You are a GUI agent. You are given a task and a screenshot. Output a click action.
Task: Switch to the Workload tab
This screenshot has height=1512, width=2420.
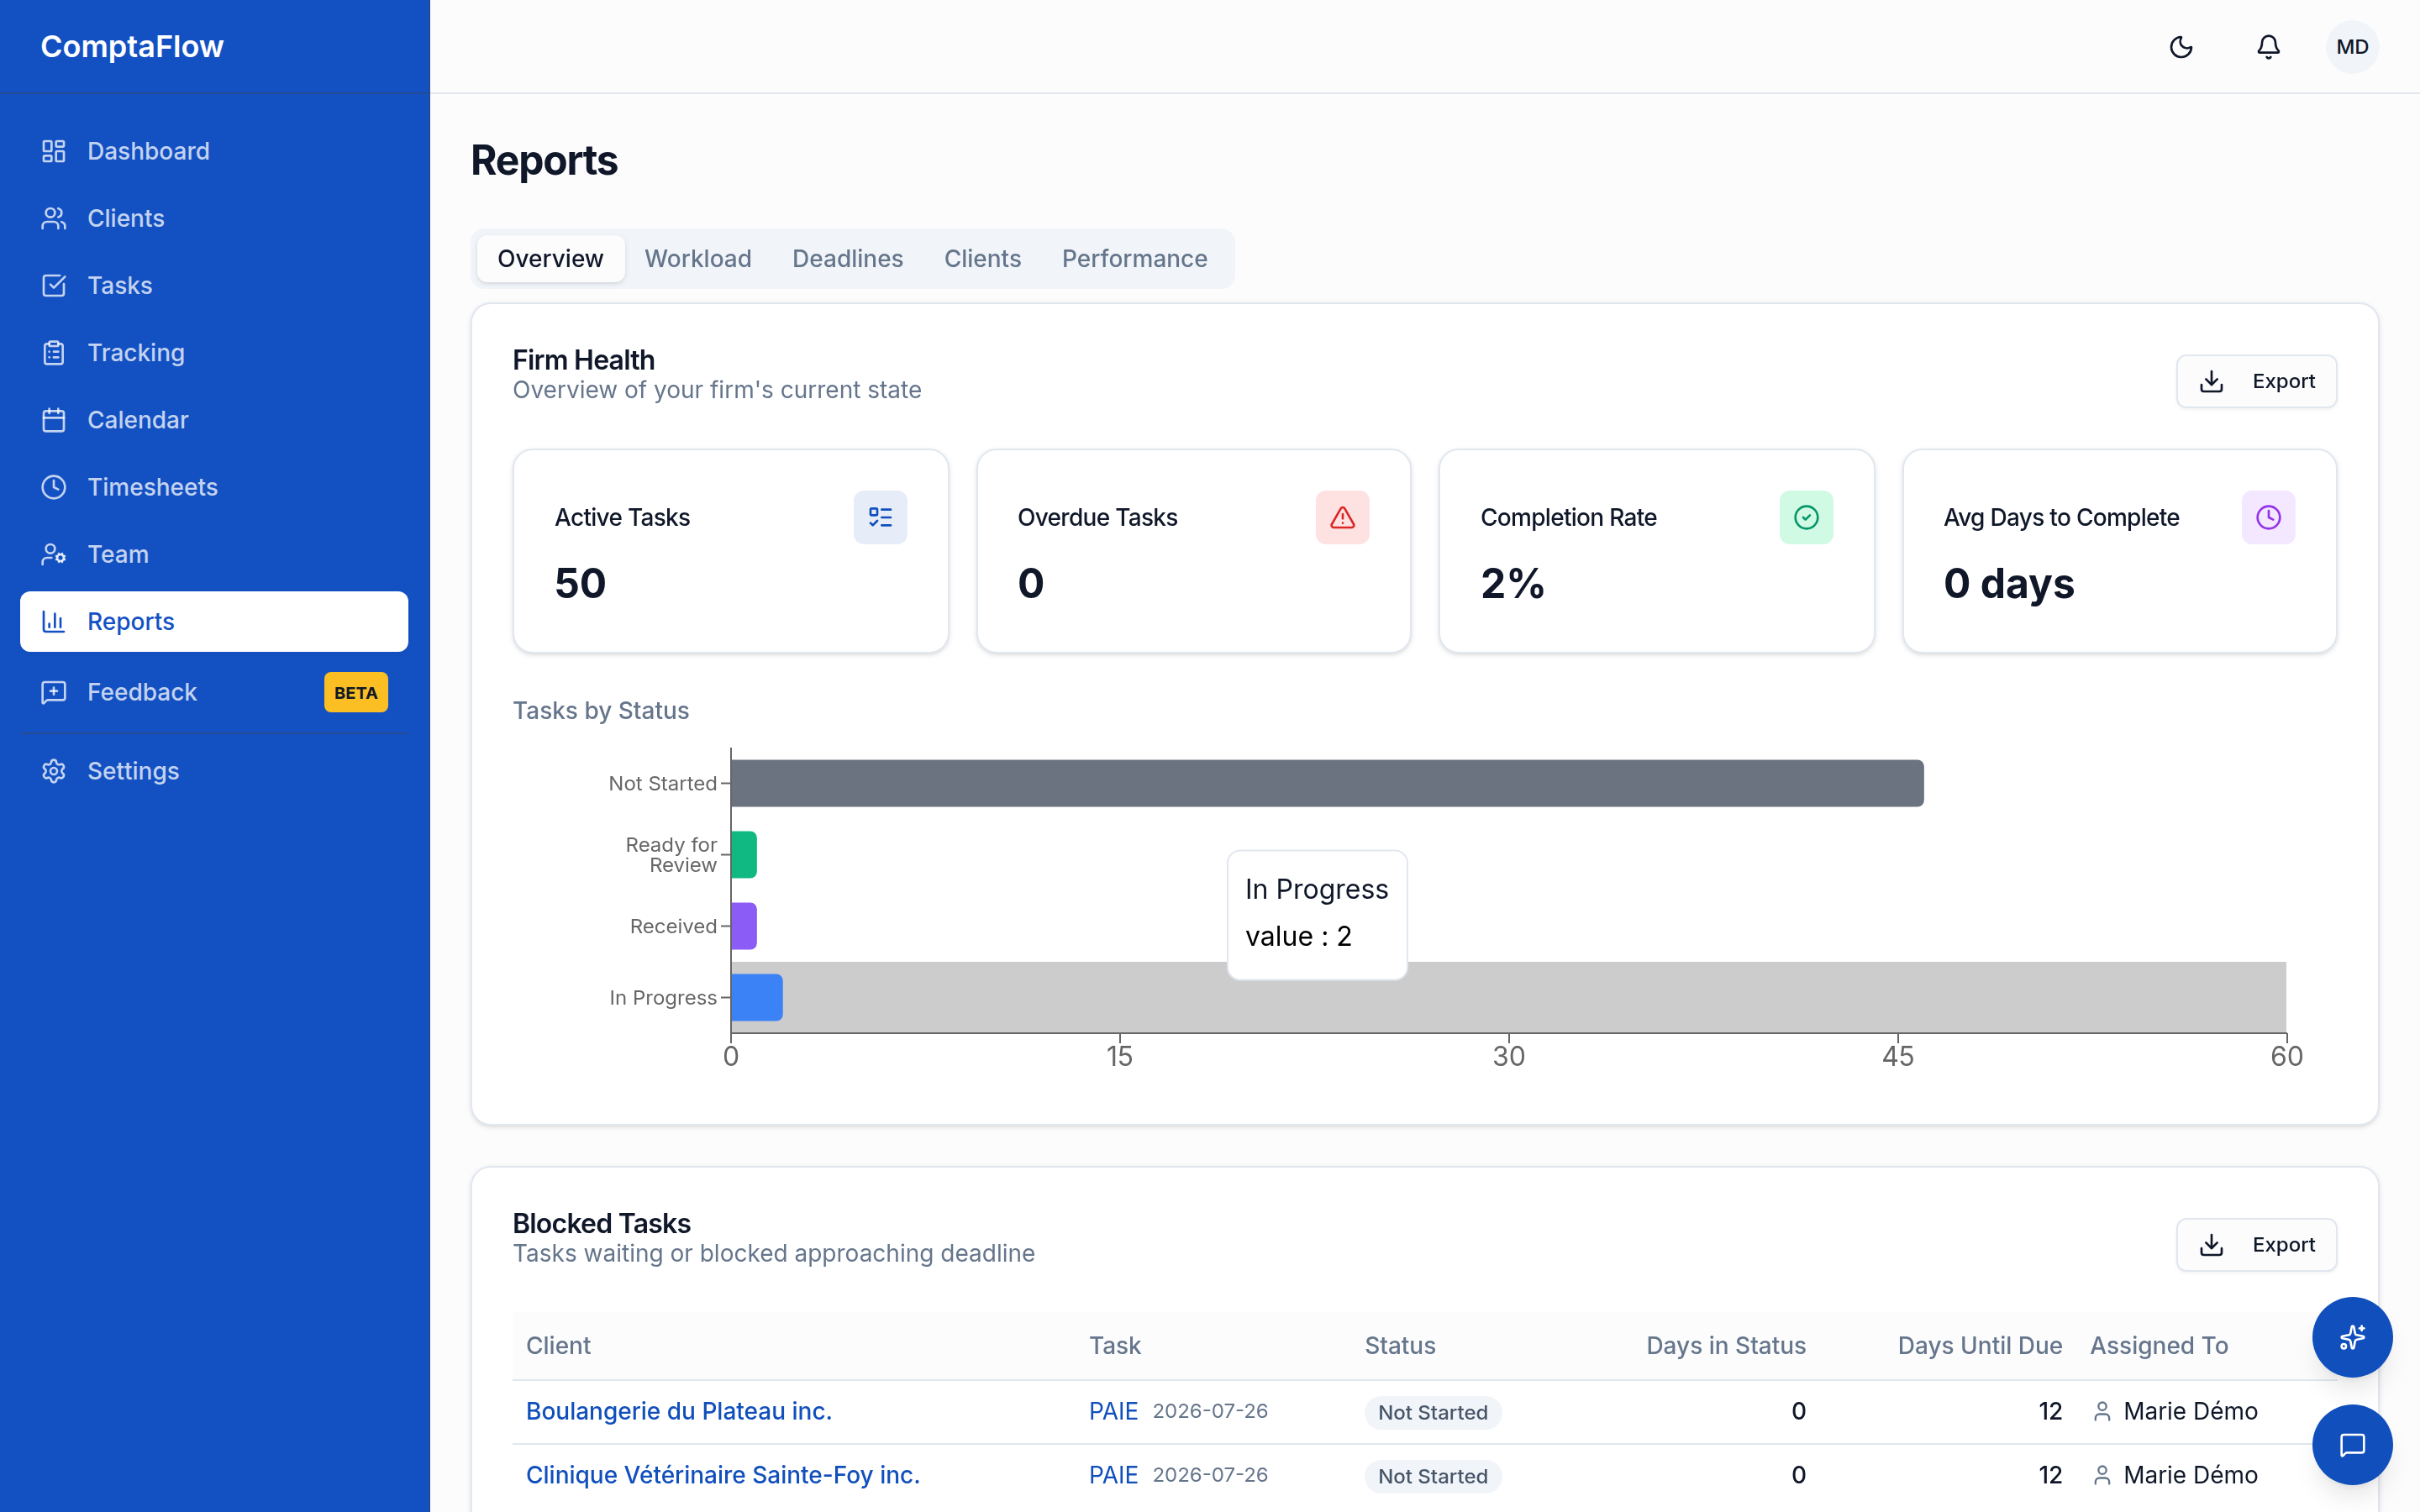click(698, 259)
